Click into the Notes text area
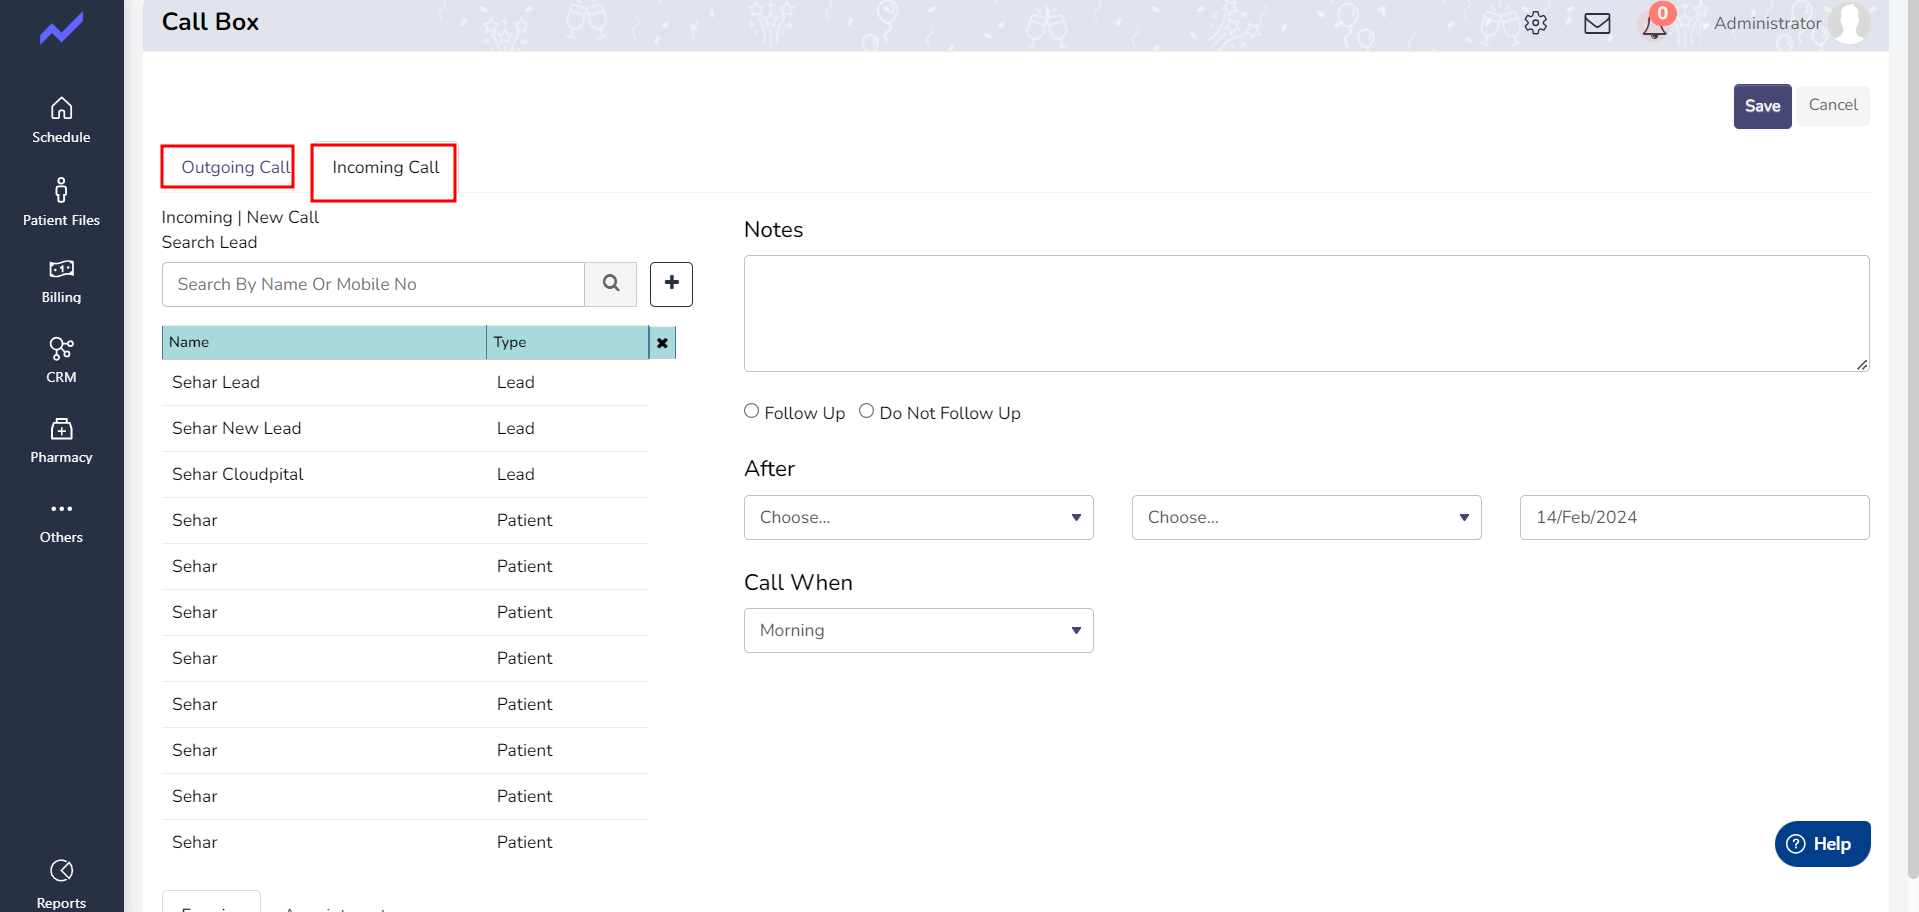 [x=1307, y=313]
